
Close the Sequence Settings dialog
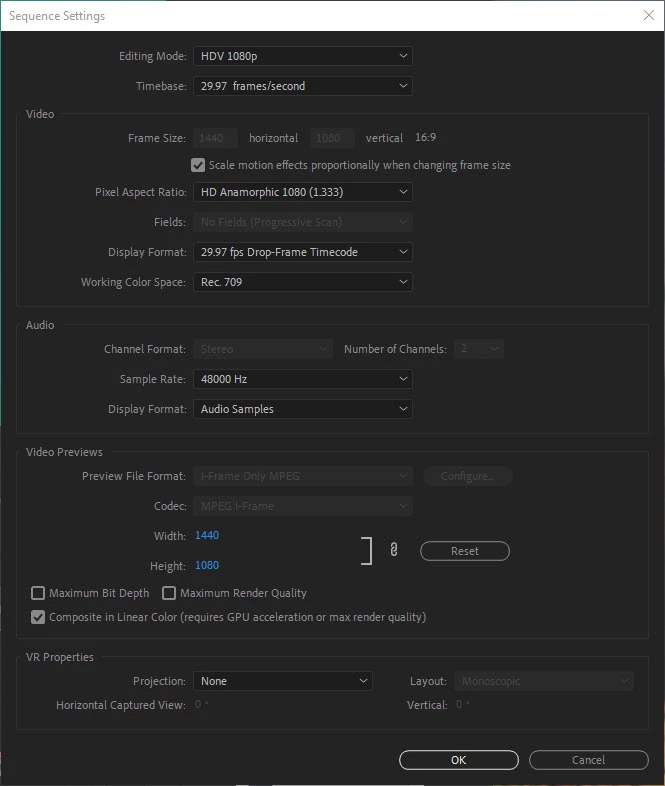coord(648,16)
